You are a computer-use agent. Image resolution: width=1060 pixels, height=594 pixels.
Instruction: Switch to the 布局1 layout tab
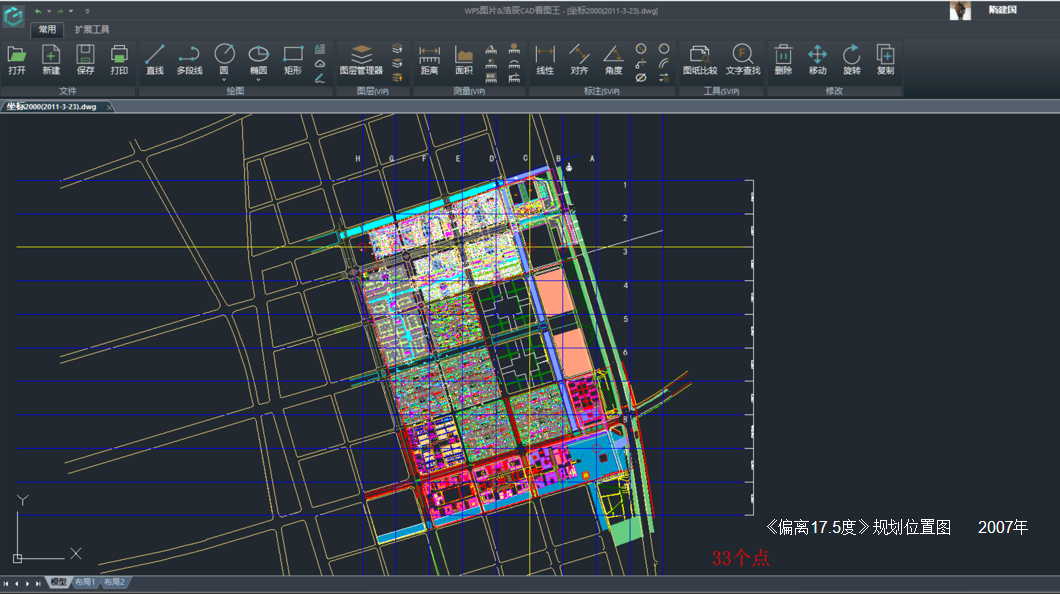[x=85, y=582]
